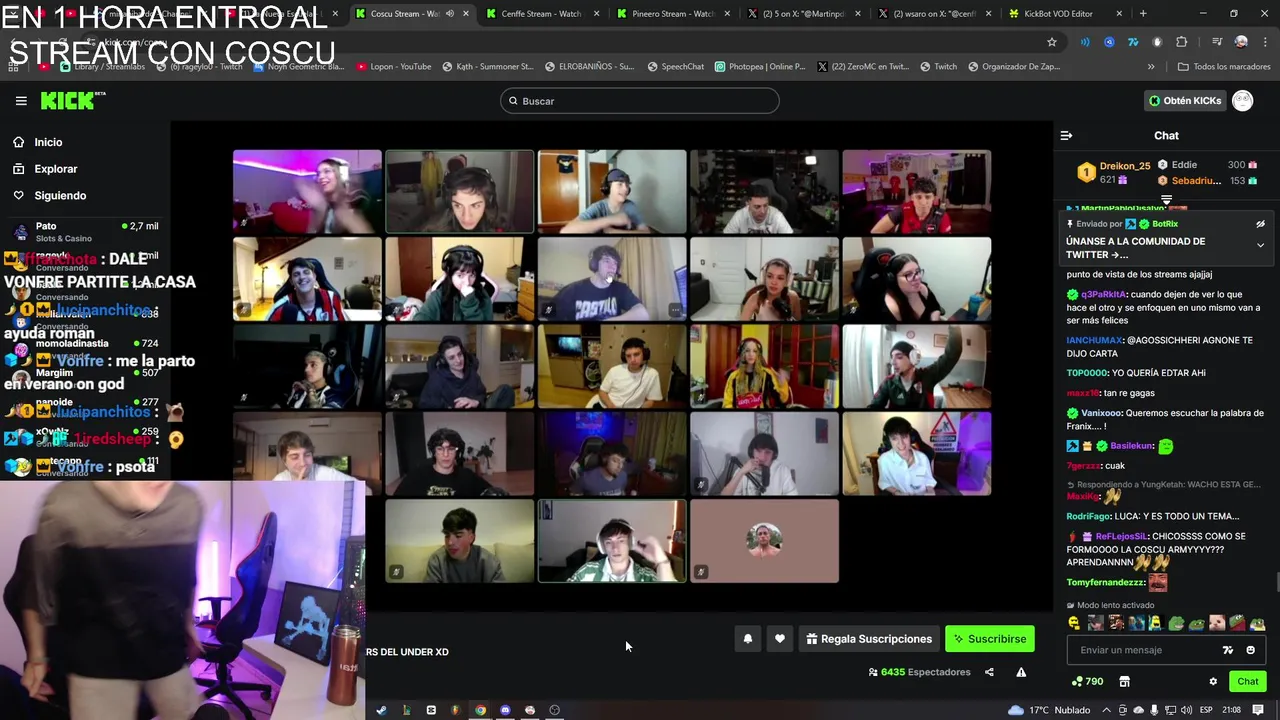Click the 6435 Espectadores viewer count
Image resolution: width=1280 pixels, height=720 pixels.
[x=919, y=672]
